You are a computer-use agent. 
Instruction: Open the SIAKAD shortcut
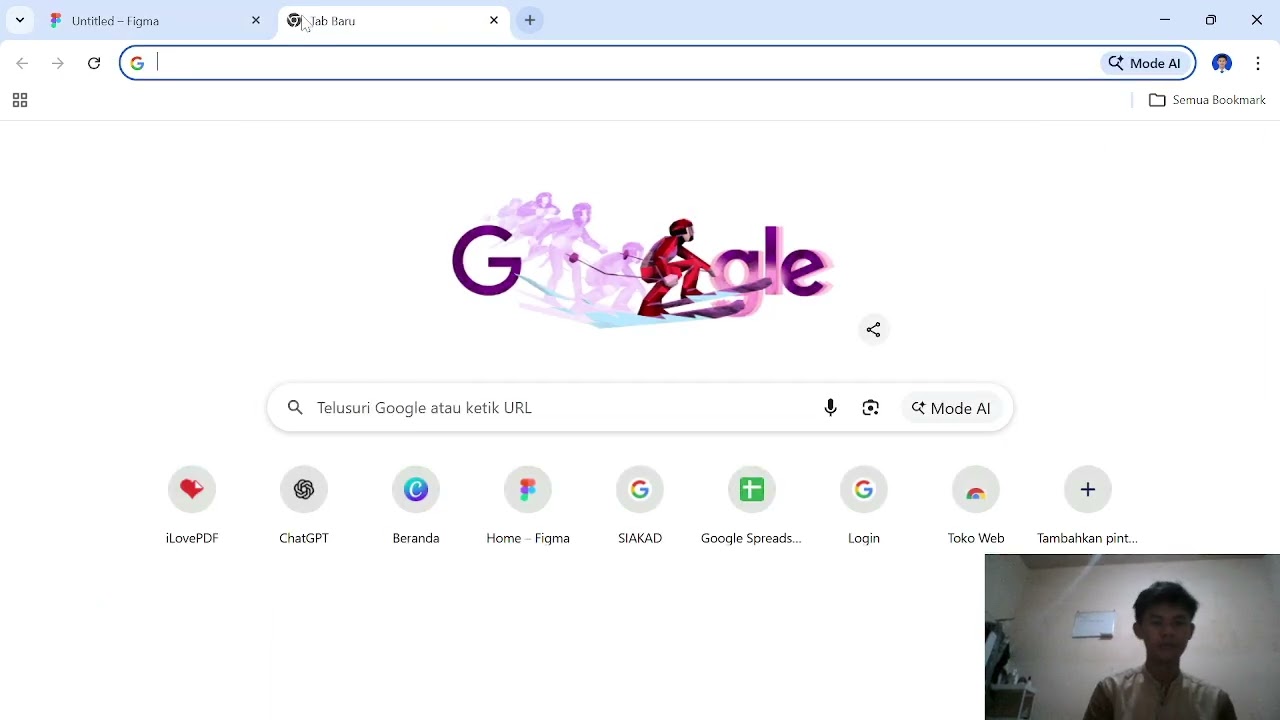pyautogui.click(x=640, y=506)
